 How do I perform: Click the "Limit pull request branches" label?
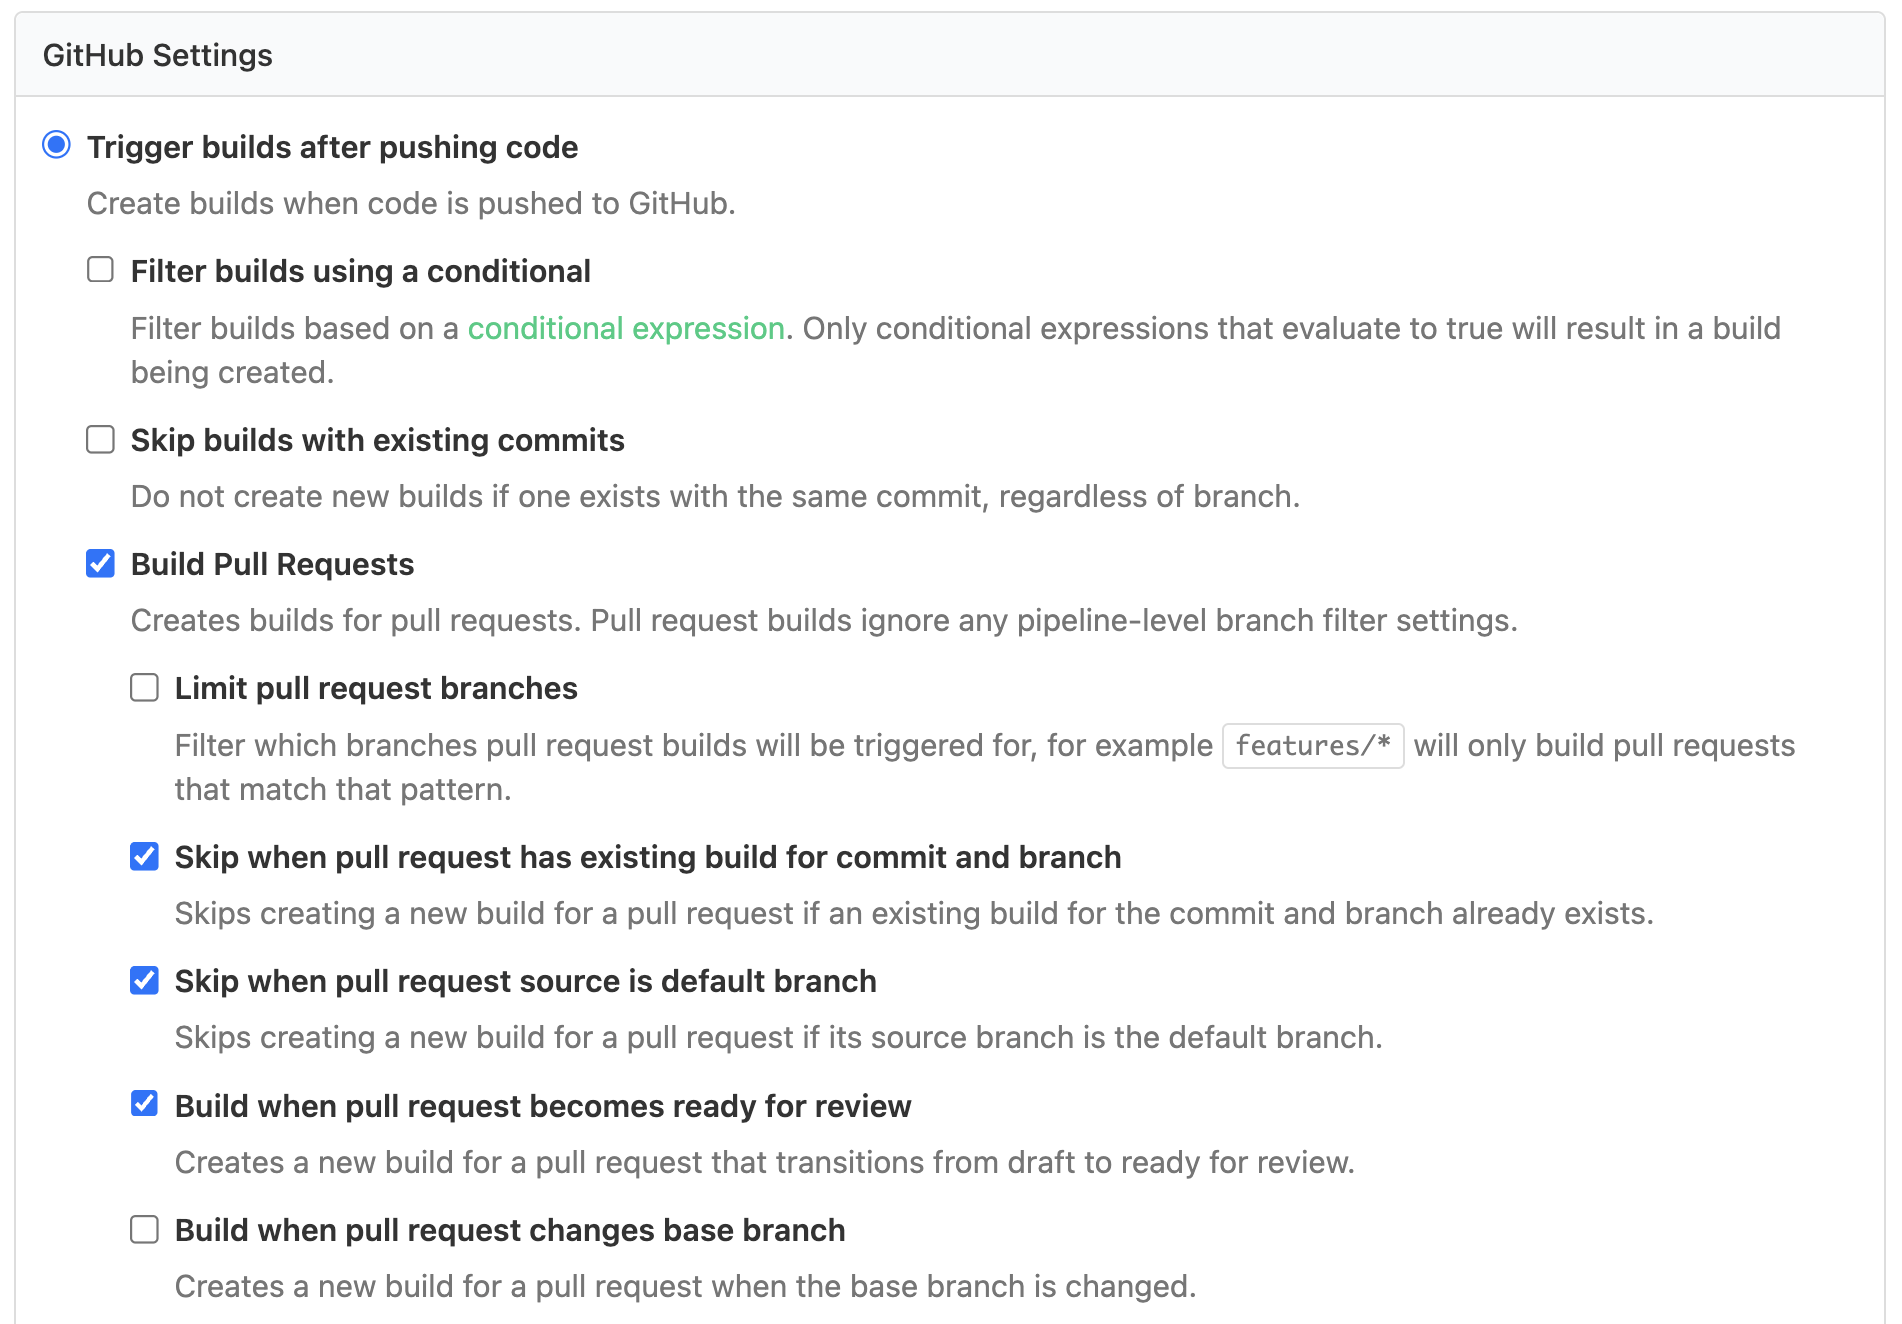pyautogui.click(x=375, y=687)
